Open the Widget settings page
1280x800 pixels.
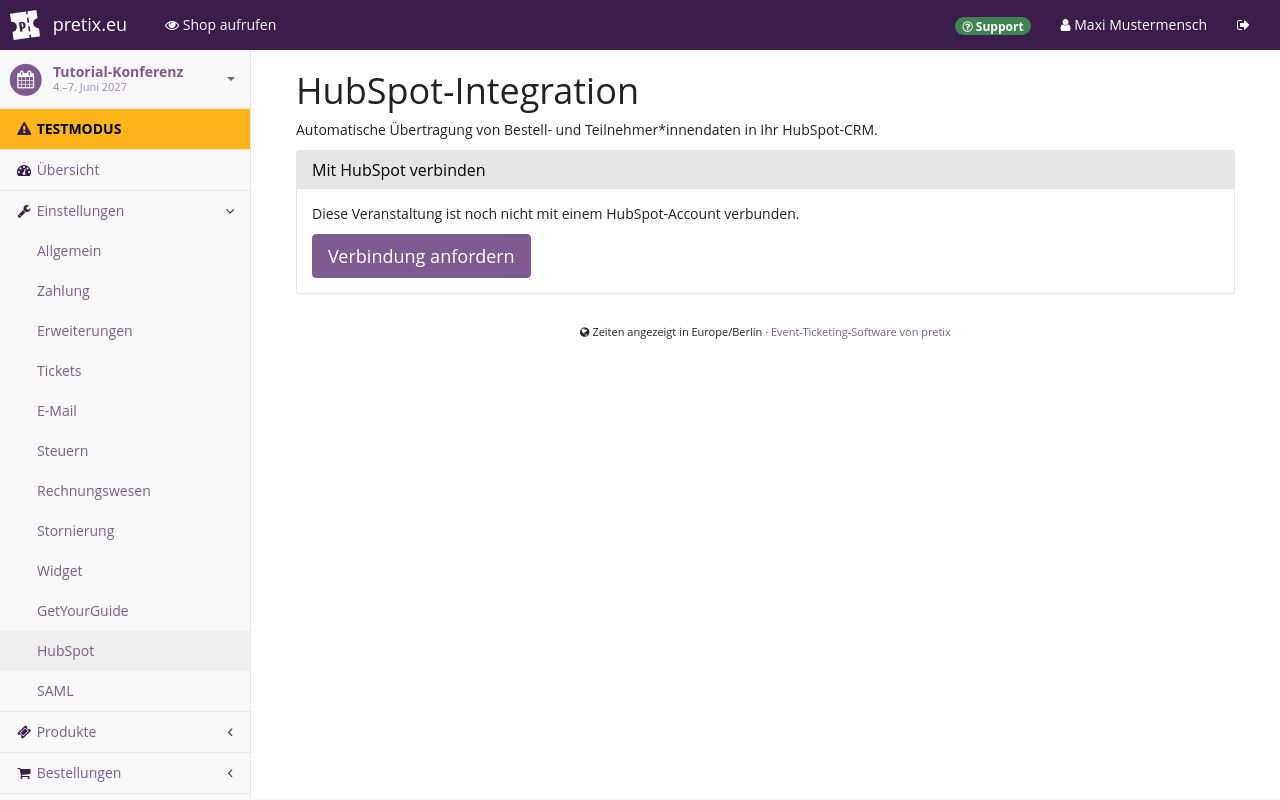pos(125,571)
